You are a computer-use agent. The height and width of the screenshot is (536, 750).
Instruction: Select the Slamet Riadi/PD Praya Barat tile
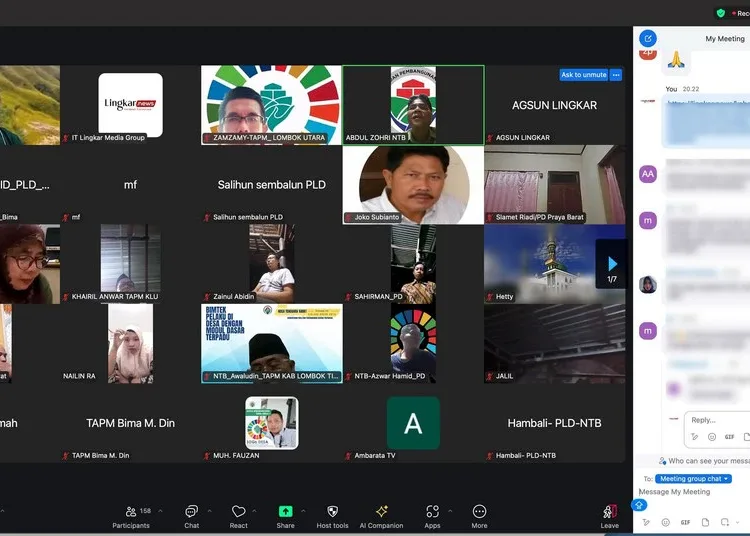point(555,185)
